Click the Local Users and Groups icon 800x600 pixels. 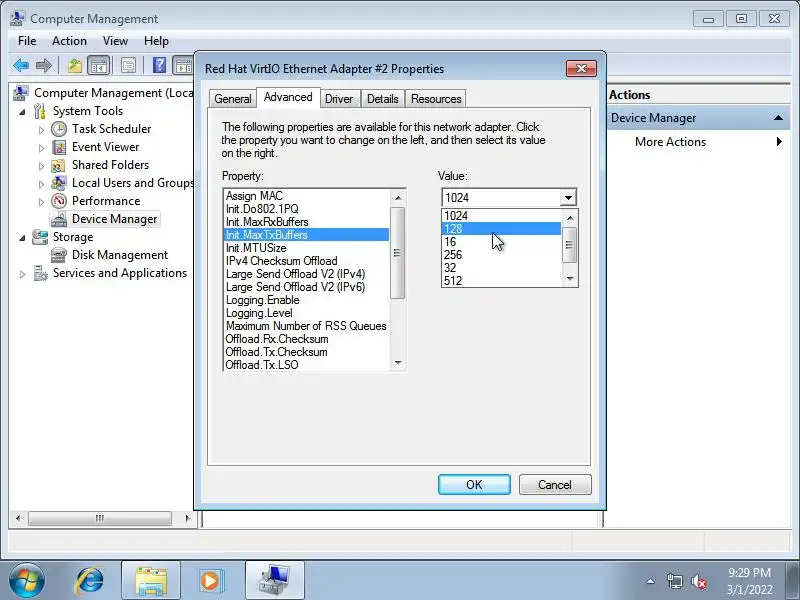click(x=59, y=183)
